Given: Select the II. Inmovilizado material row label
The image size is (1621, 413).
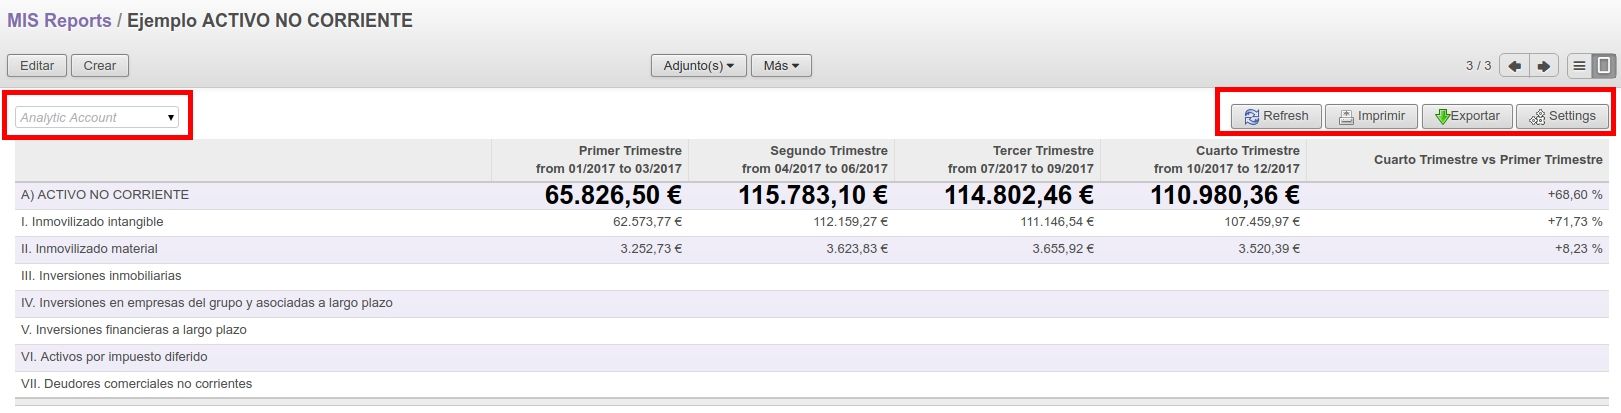Looking at the screenshot, I should 89,249.
